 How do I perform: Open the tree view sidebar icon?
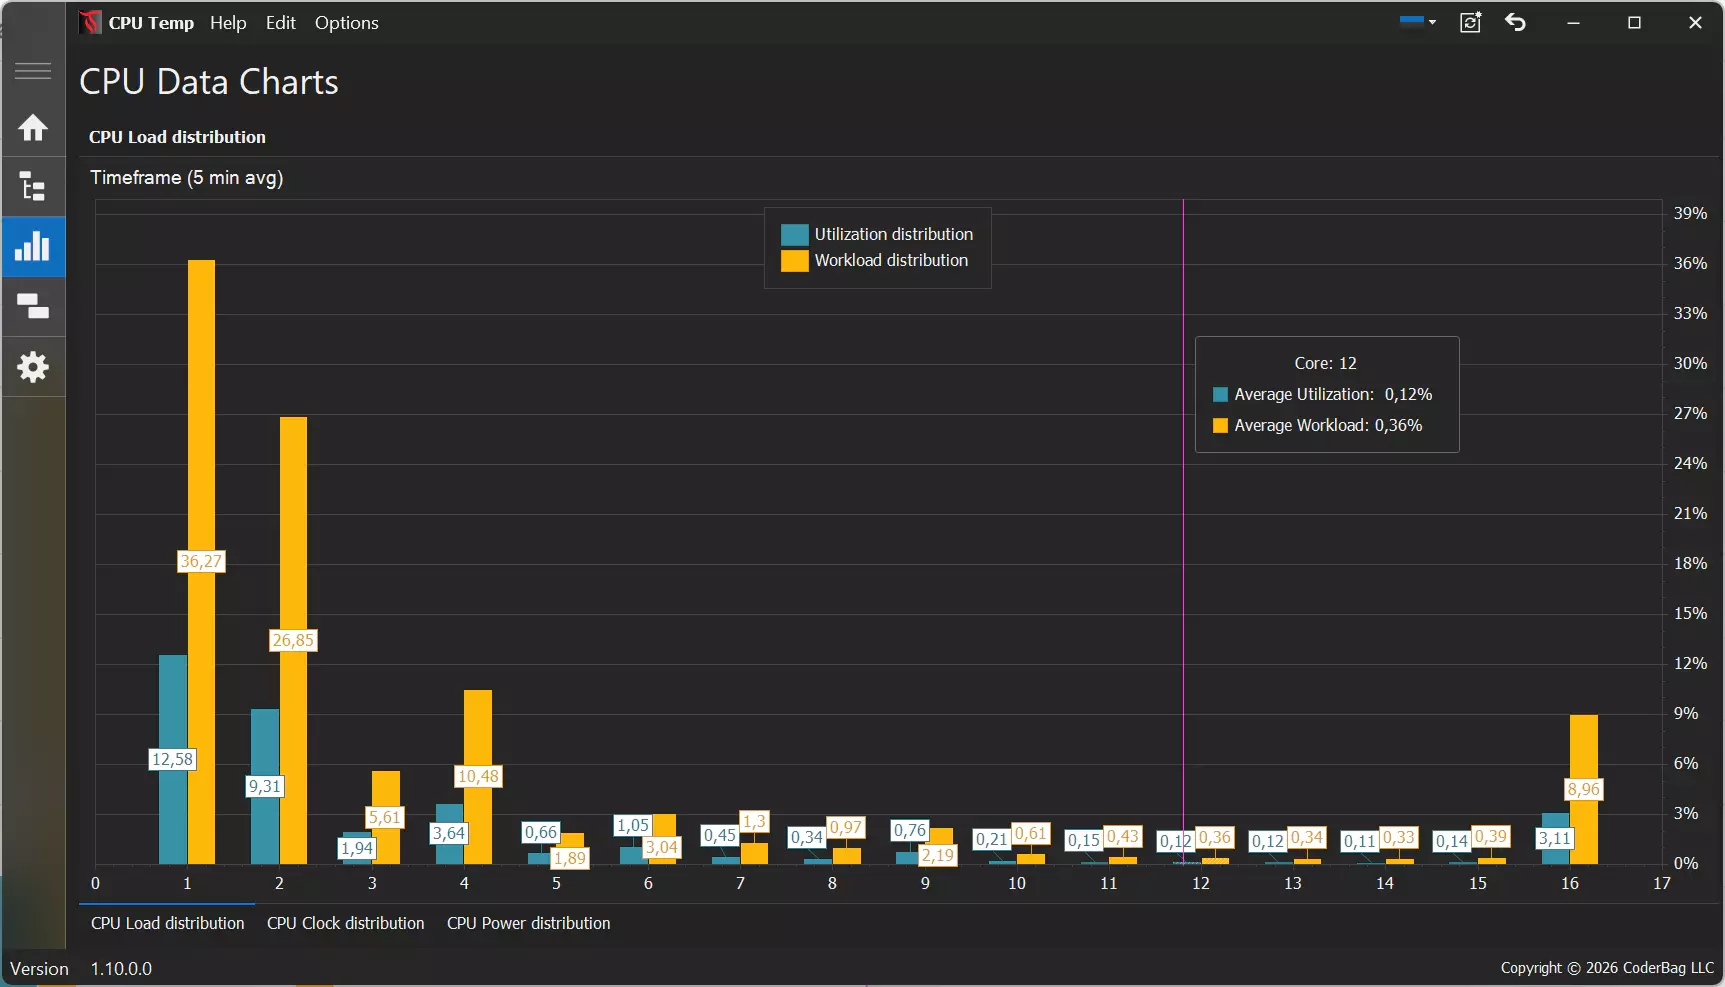[x=33, y=187]
